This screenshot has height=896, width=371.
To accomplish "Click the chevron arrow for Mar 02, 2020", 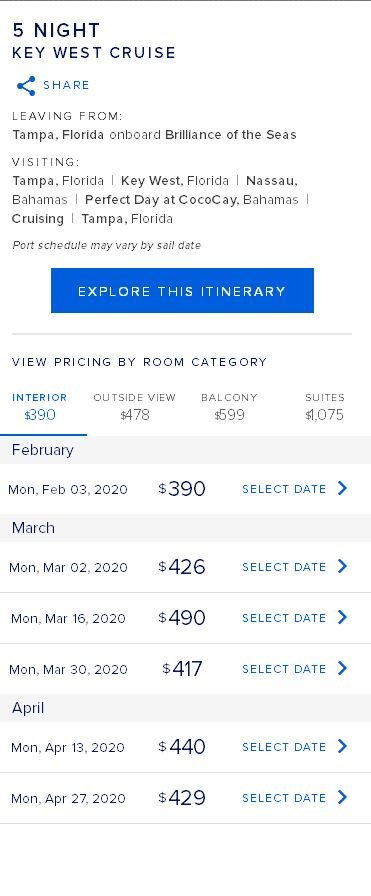I will point(342,566).
